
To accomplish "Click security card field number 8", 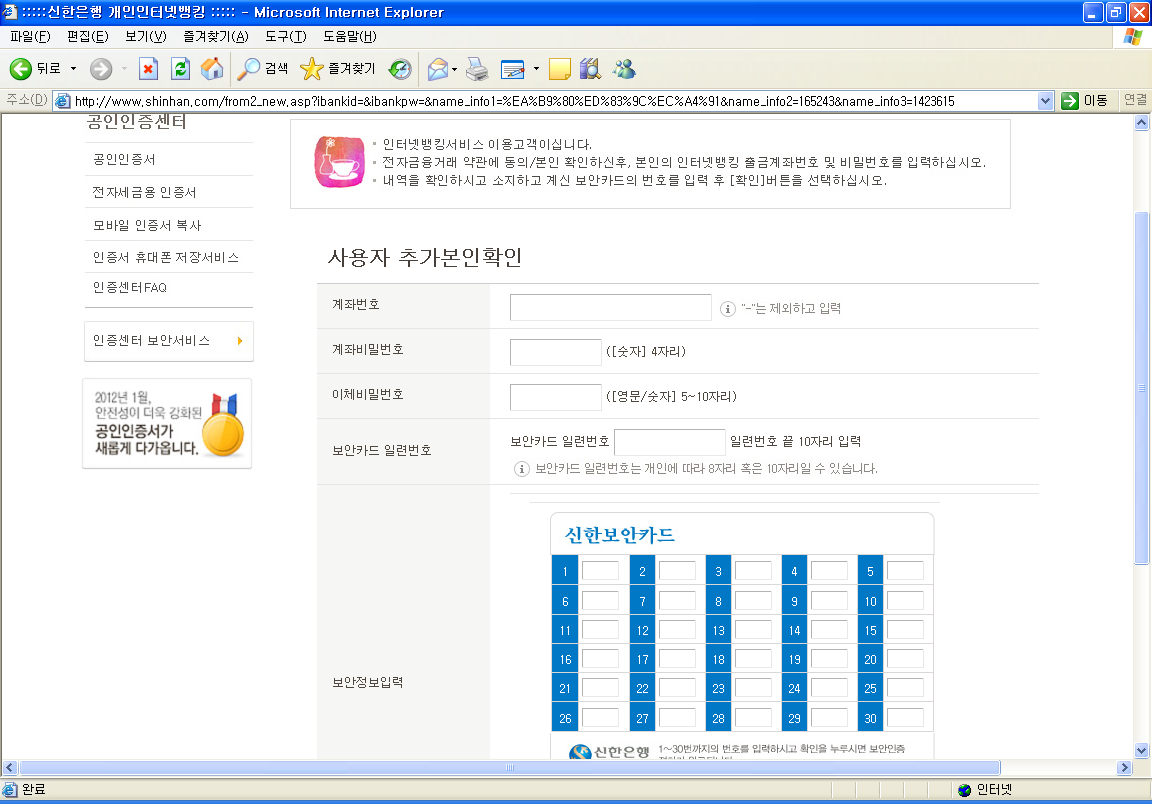I will (753, 602).
